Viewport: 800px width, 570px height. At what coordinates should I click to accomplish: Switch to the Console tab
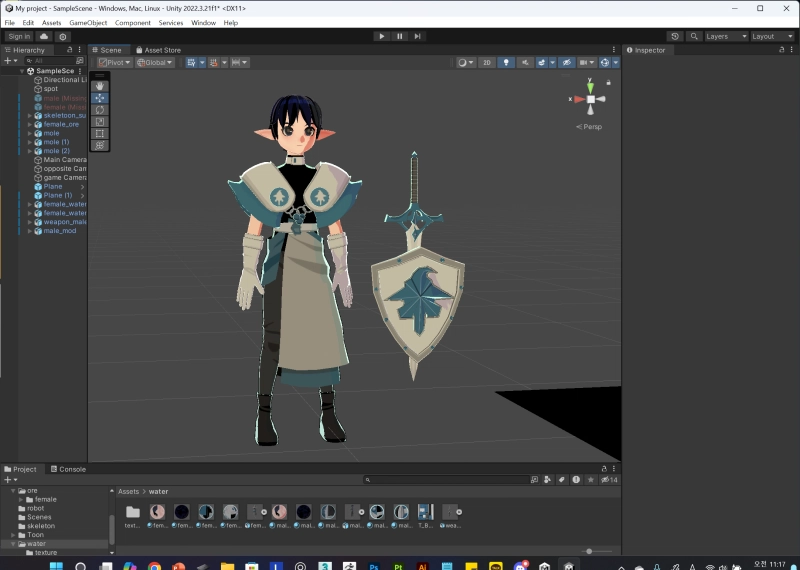68,469
